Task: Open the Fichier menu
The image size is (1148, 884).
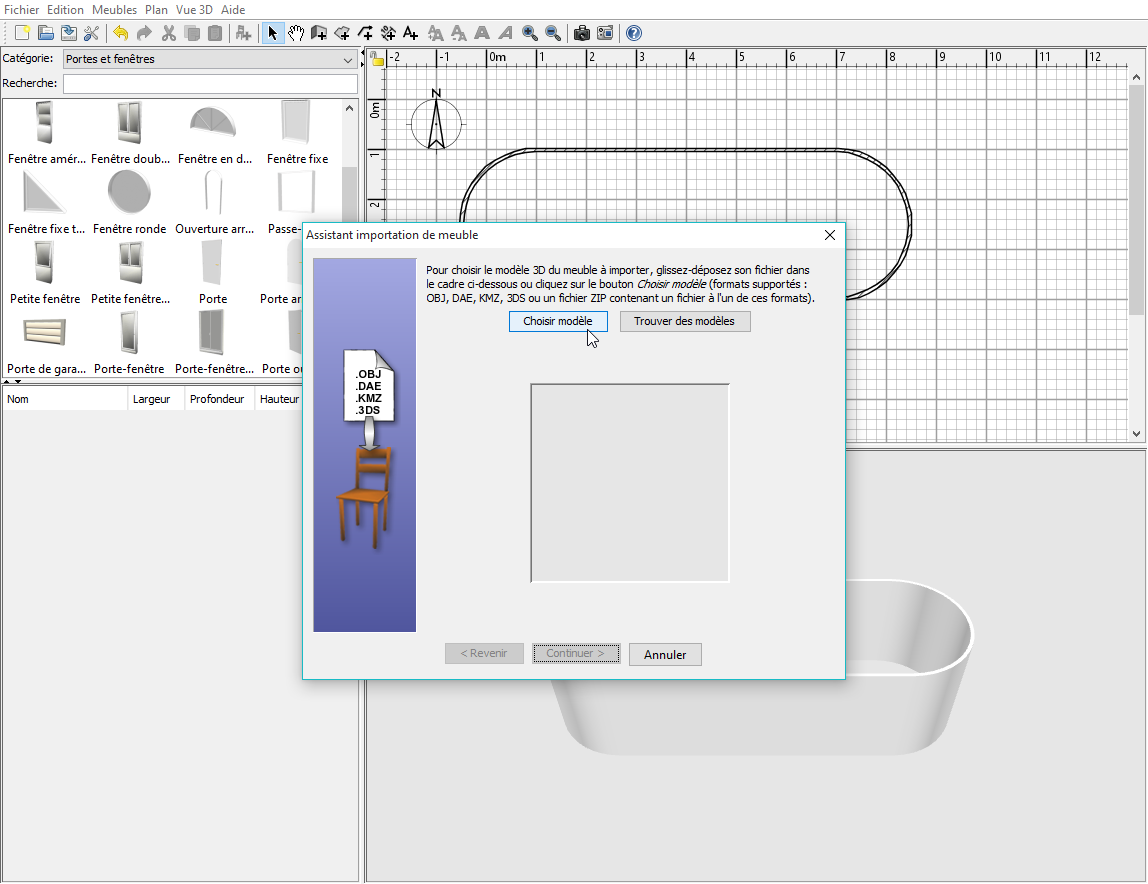Action: 21,10
